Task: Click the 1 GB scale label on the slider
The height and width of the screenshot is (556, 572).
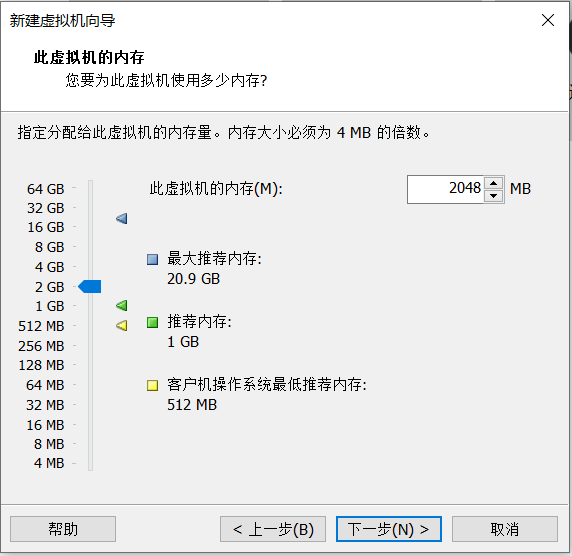Action: click(x=50, y=306)
